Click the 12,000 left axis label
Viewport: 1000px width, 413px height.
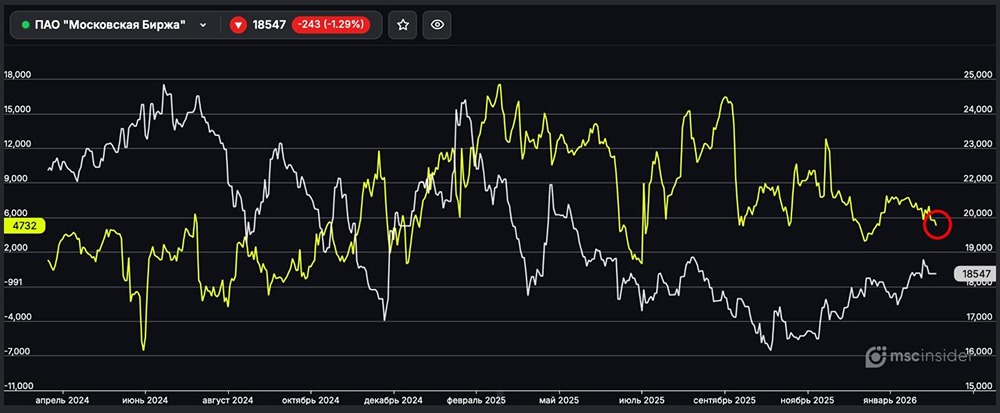point(17,144)
